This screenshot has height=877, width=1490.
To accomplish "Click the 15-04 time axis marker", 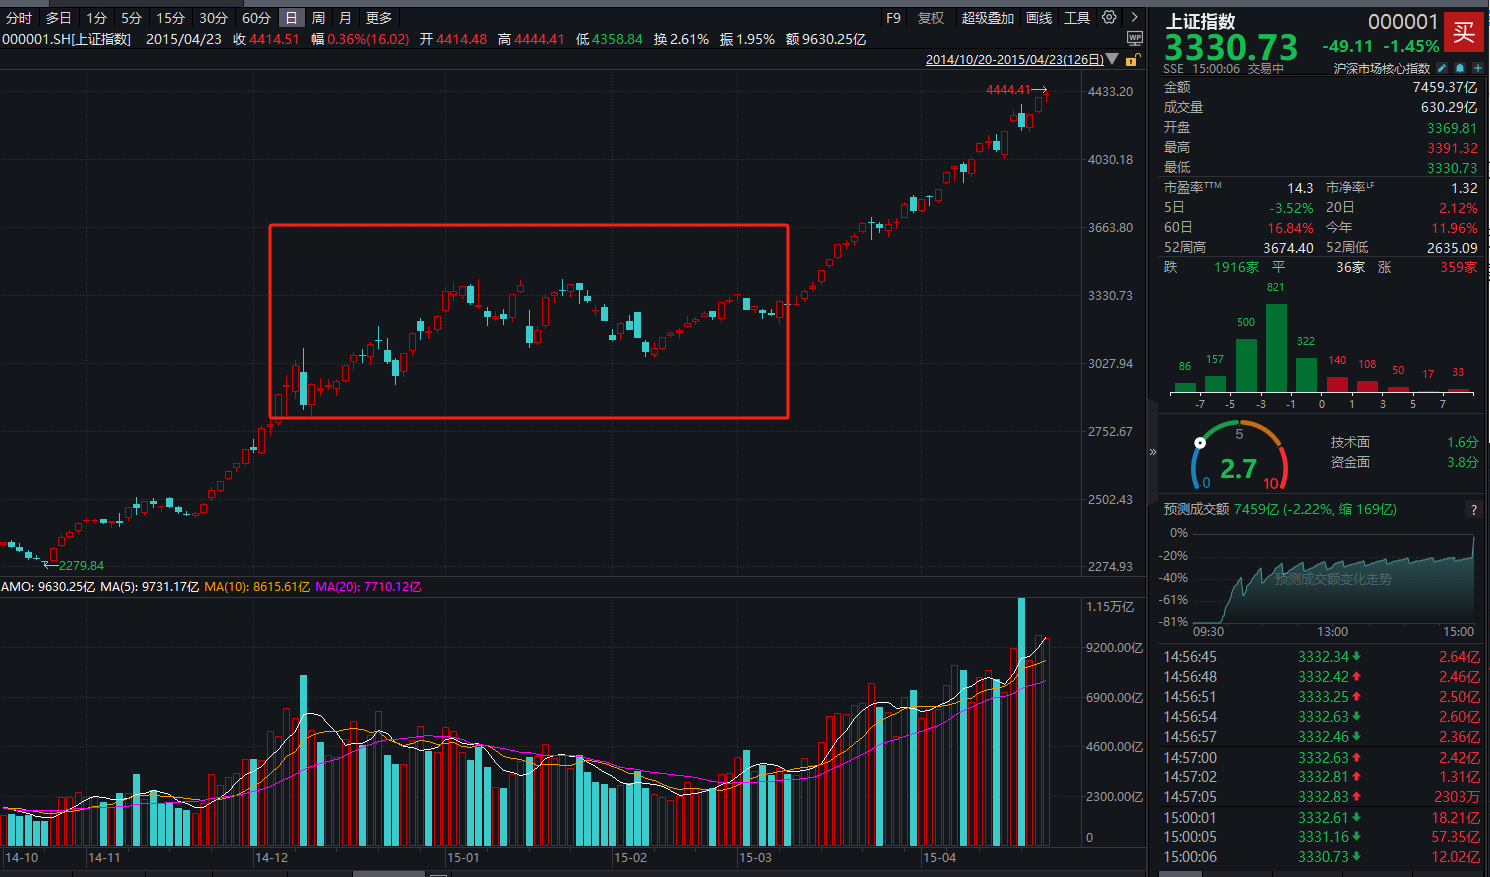I will (939, 858).
